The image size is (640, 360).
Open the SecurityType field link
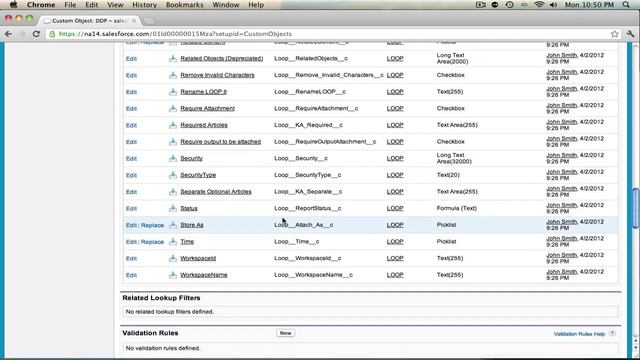pos(198,175)
